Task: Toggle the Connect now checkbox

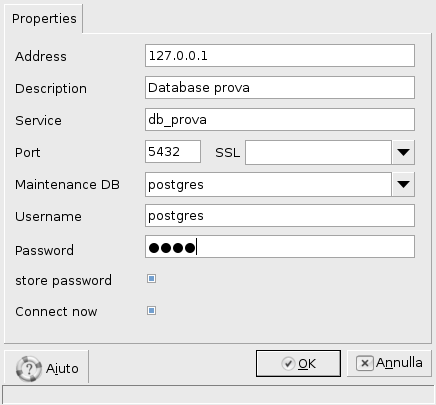Action: tap(151, 311)
